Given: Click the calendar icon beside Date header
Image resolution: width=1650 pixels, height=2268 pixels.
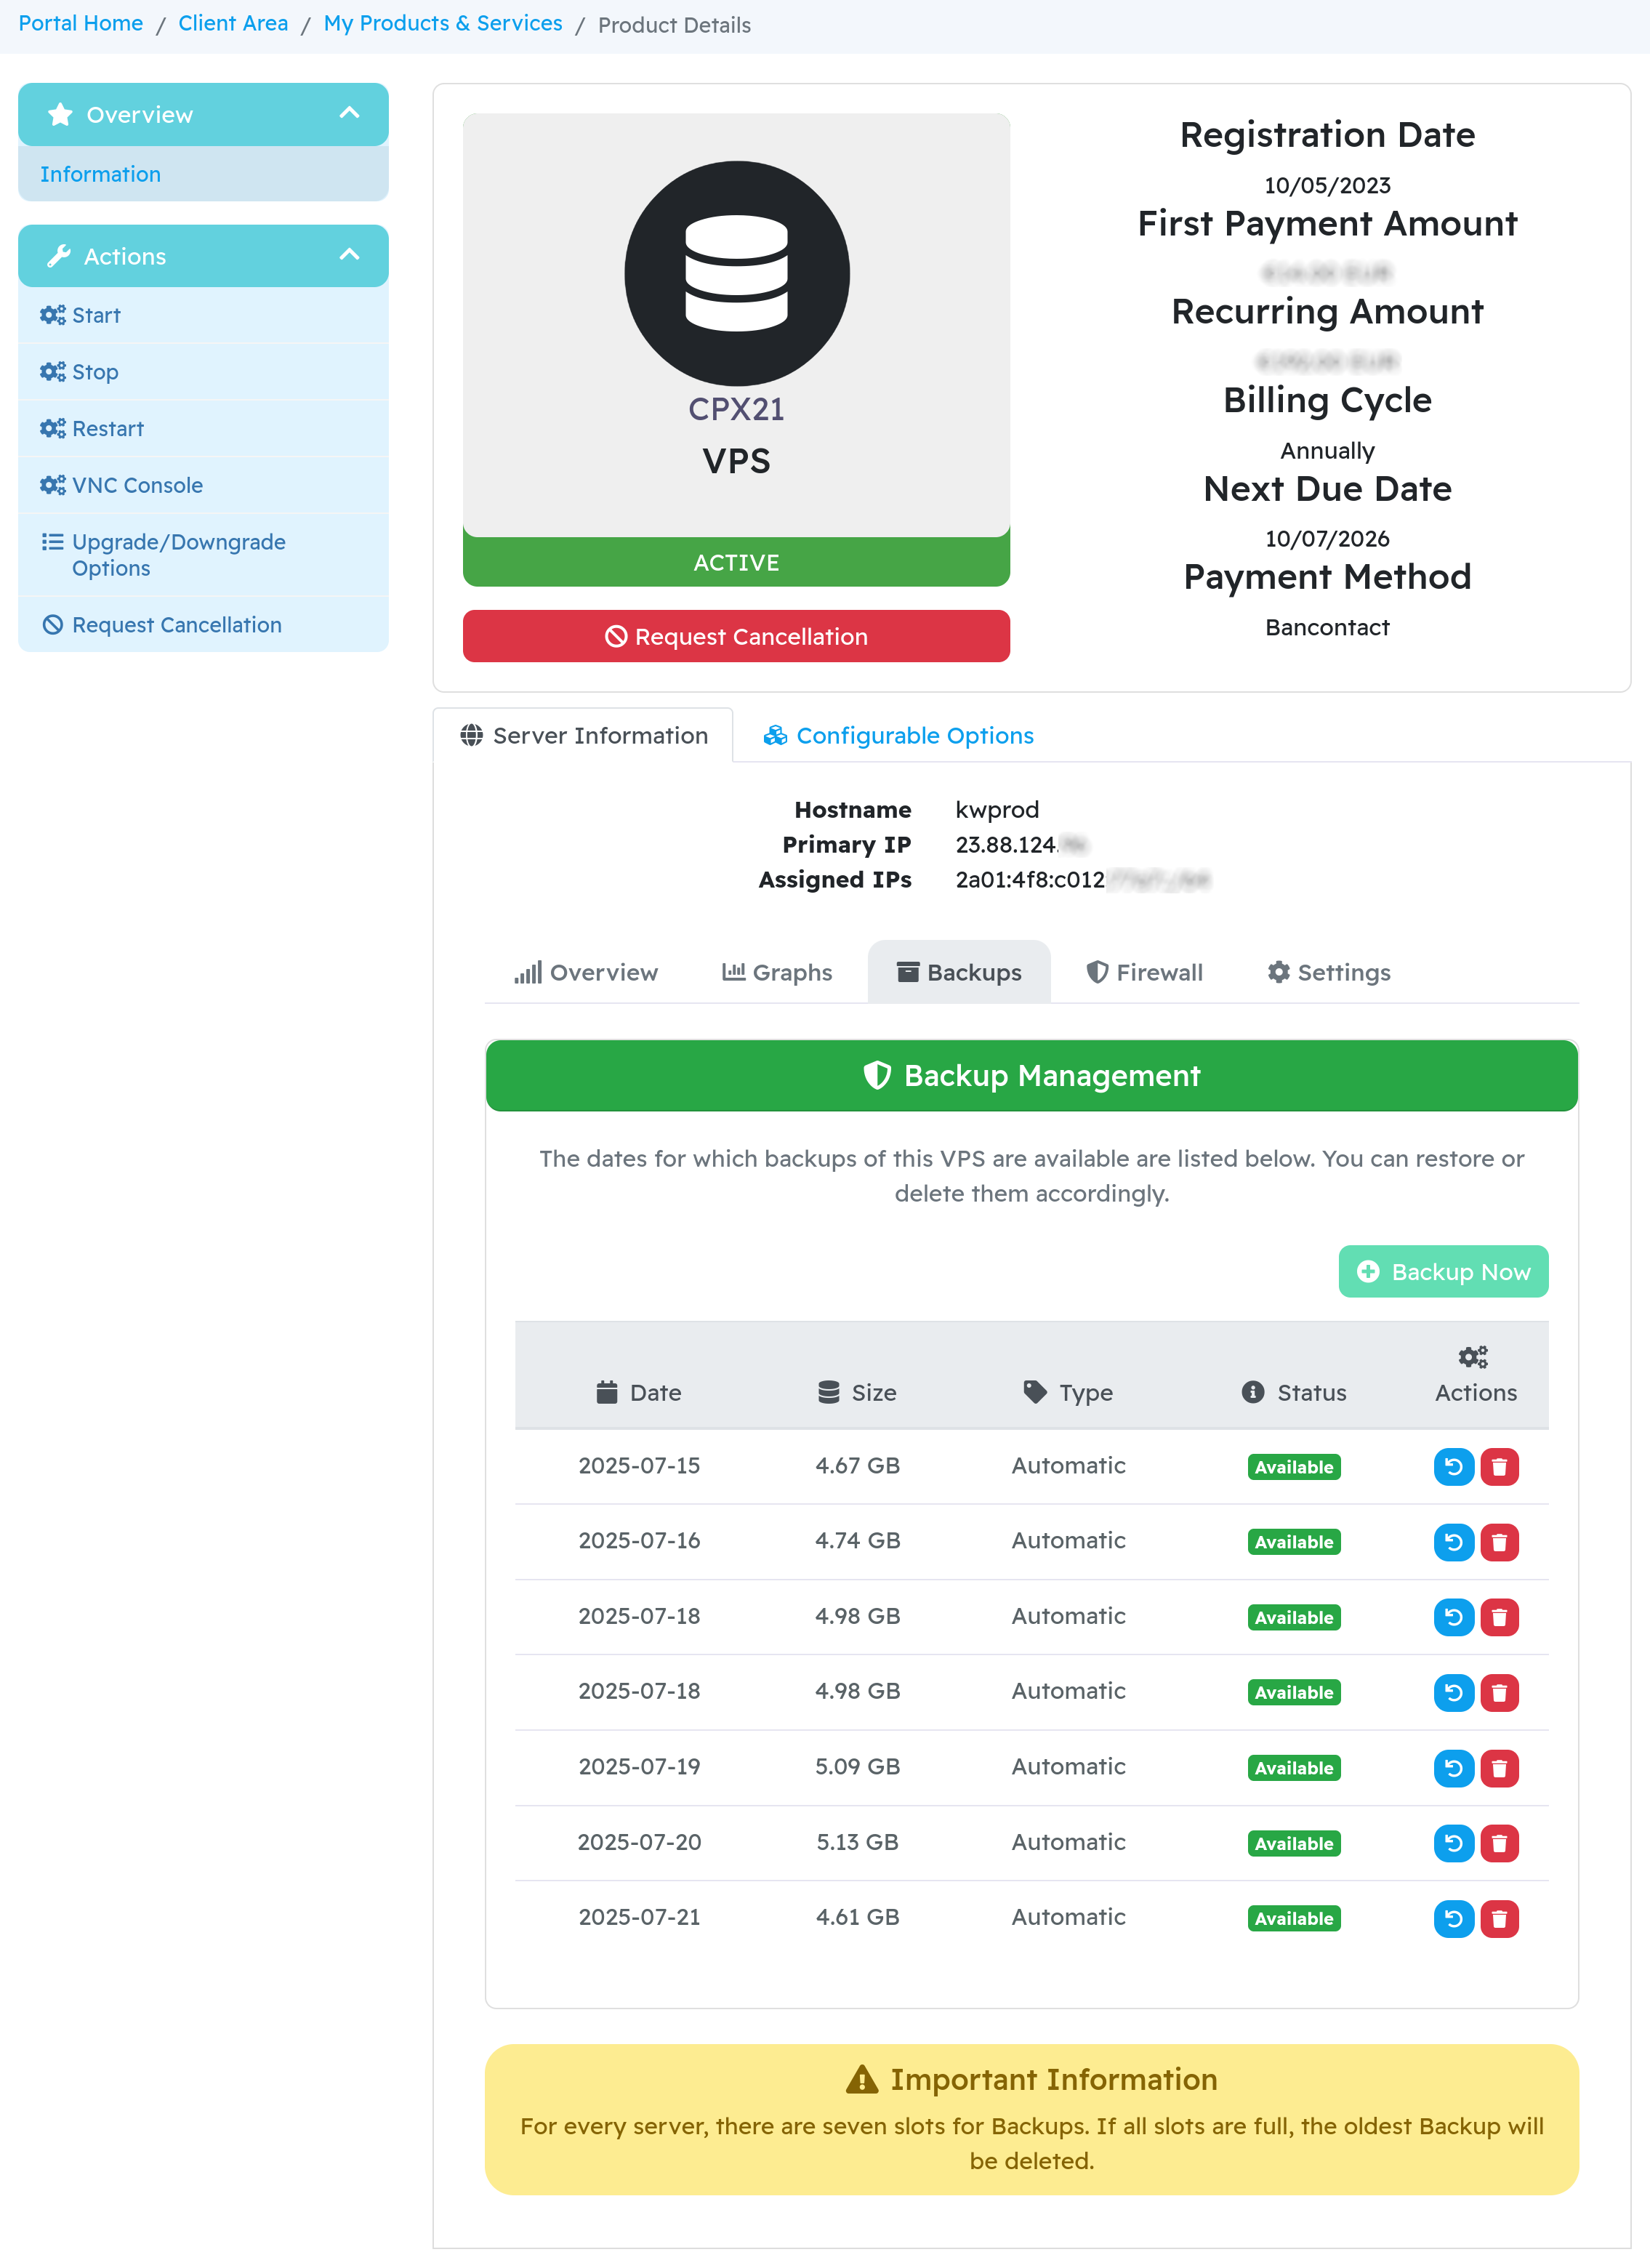Looking at the screenshot, I should coord(606,1392).
